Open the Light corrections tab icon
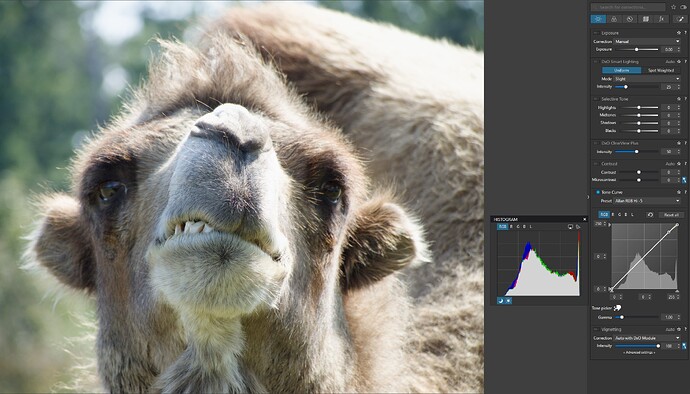690x394 pixels. pyautogui.click(x=598, y=19)
